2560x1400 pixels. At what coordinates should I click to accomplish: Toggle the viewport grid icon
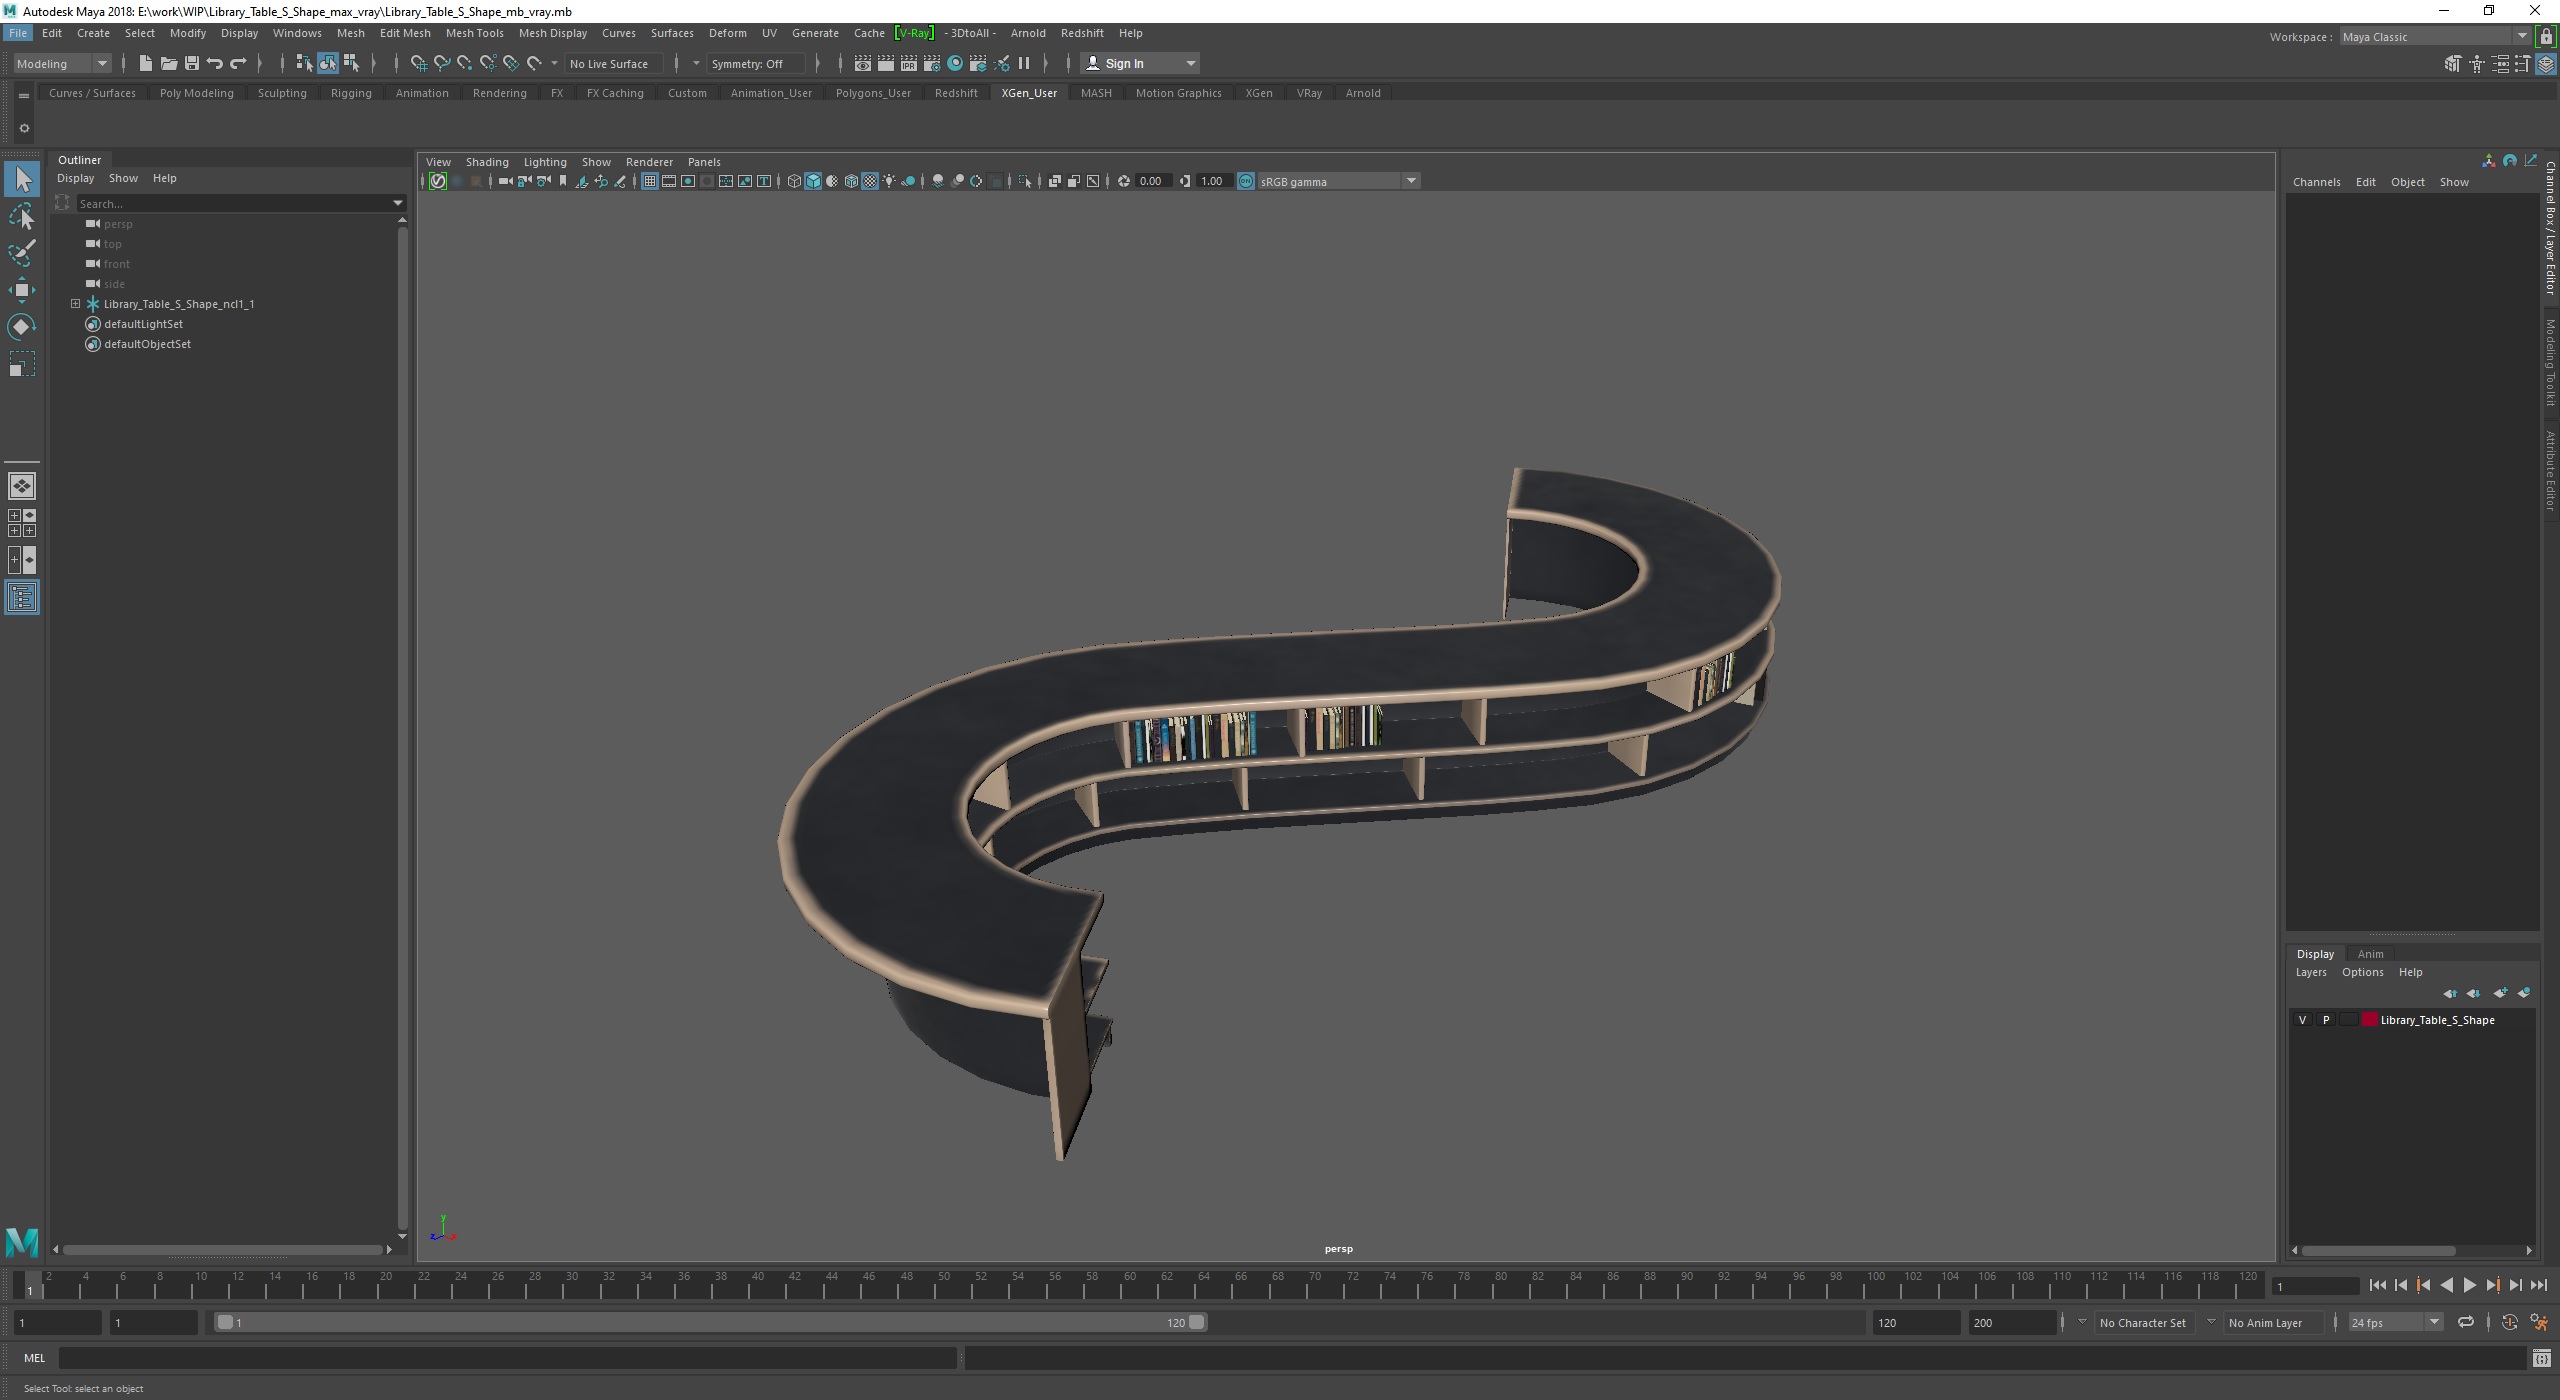pyautogui.click(x=650, y=181)
